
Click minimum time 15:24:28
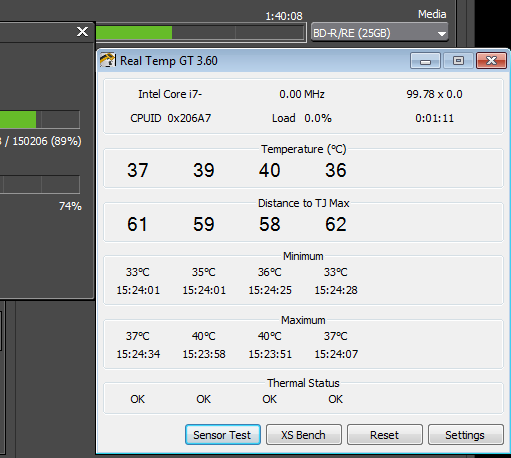pyautogui.click(x=336, y=290)
